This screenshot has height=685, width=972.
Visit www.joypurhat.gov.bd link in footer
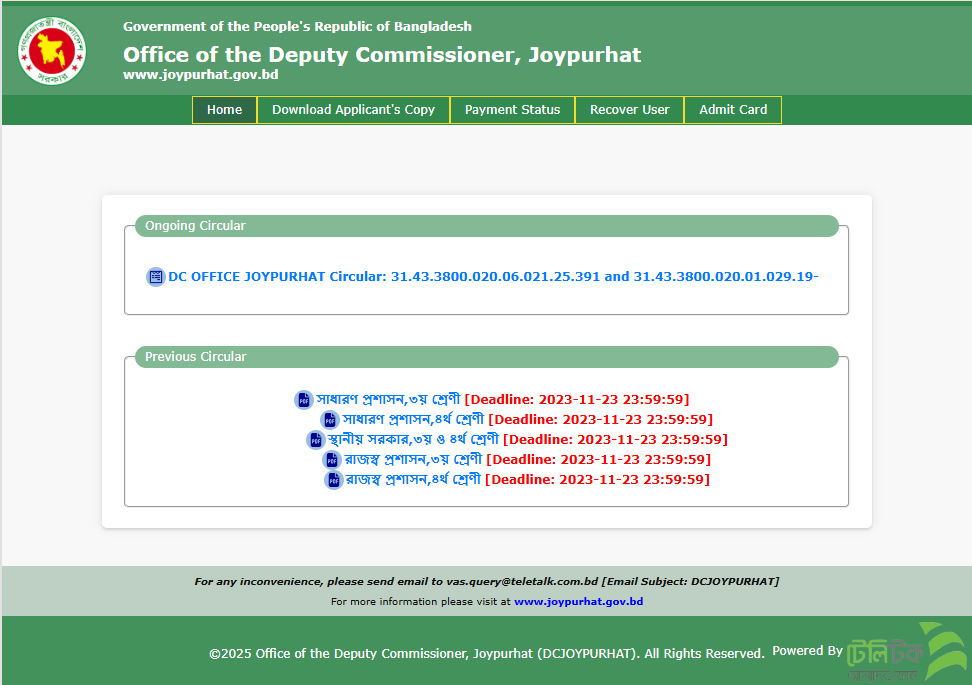point(578,602)
